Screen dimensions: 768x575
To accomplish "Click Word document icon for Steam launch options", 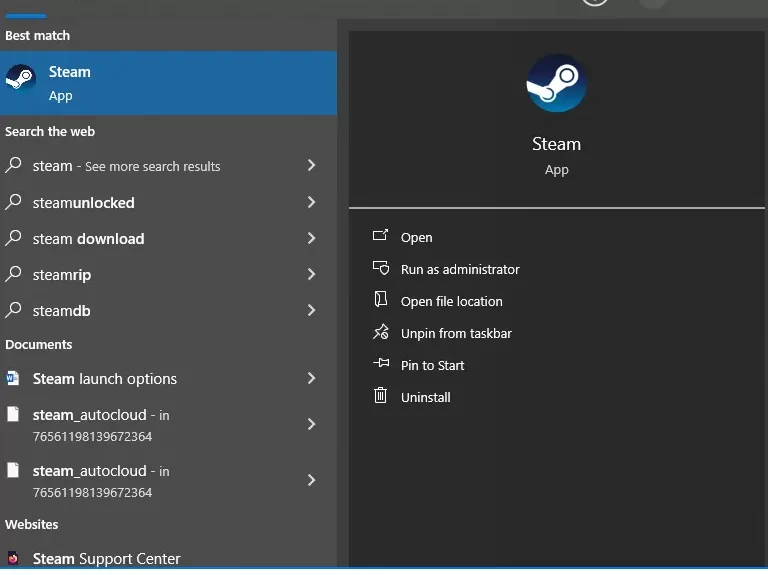I will click(13, 378).
